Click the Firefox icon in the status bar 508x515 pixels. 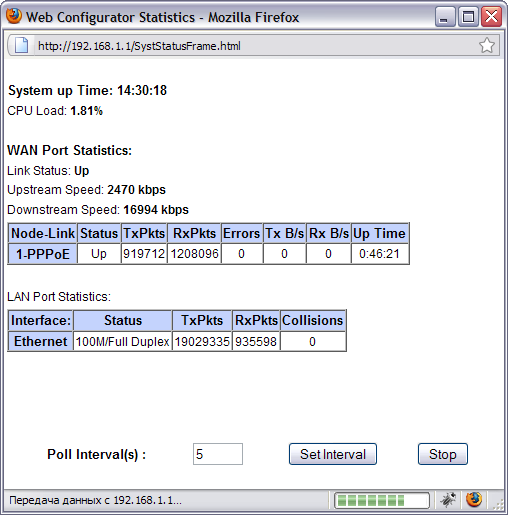(x=474, y=499)
